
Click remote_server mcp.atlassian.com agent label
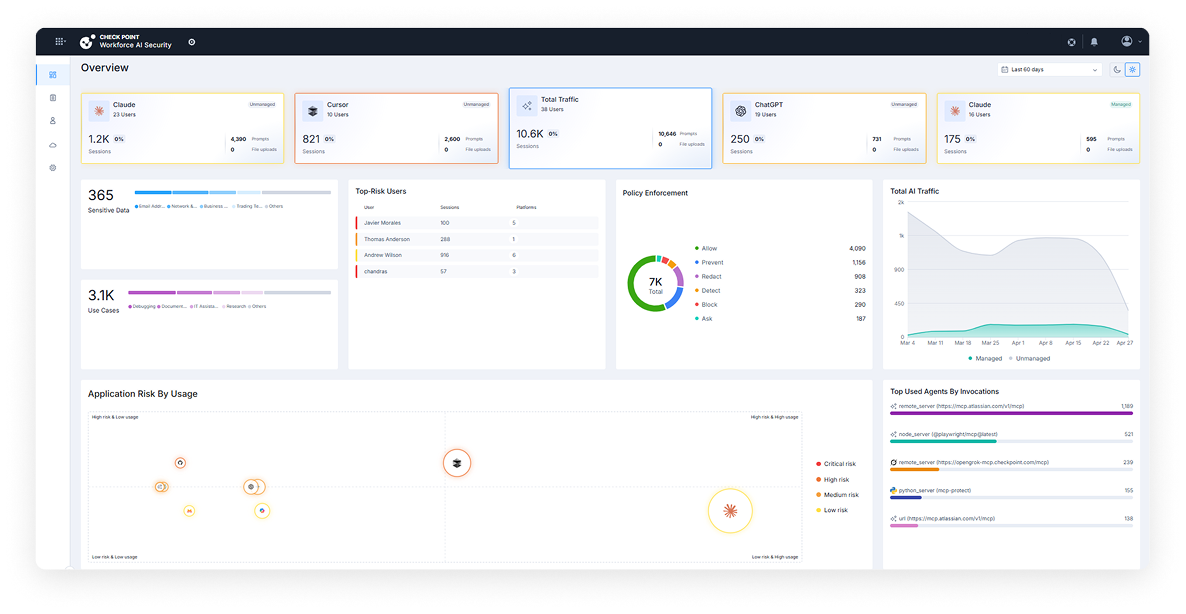click(961, 406)
